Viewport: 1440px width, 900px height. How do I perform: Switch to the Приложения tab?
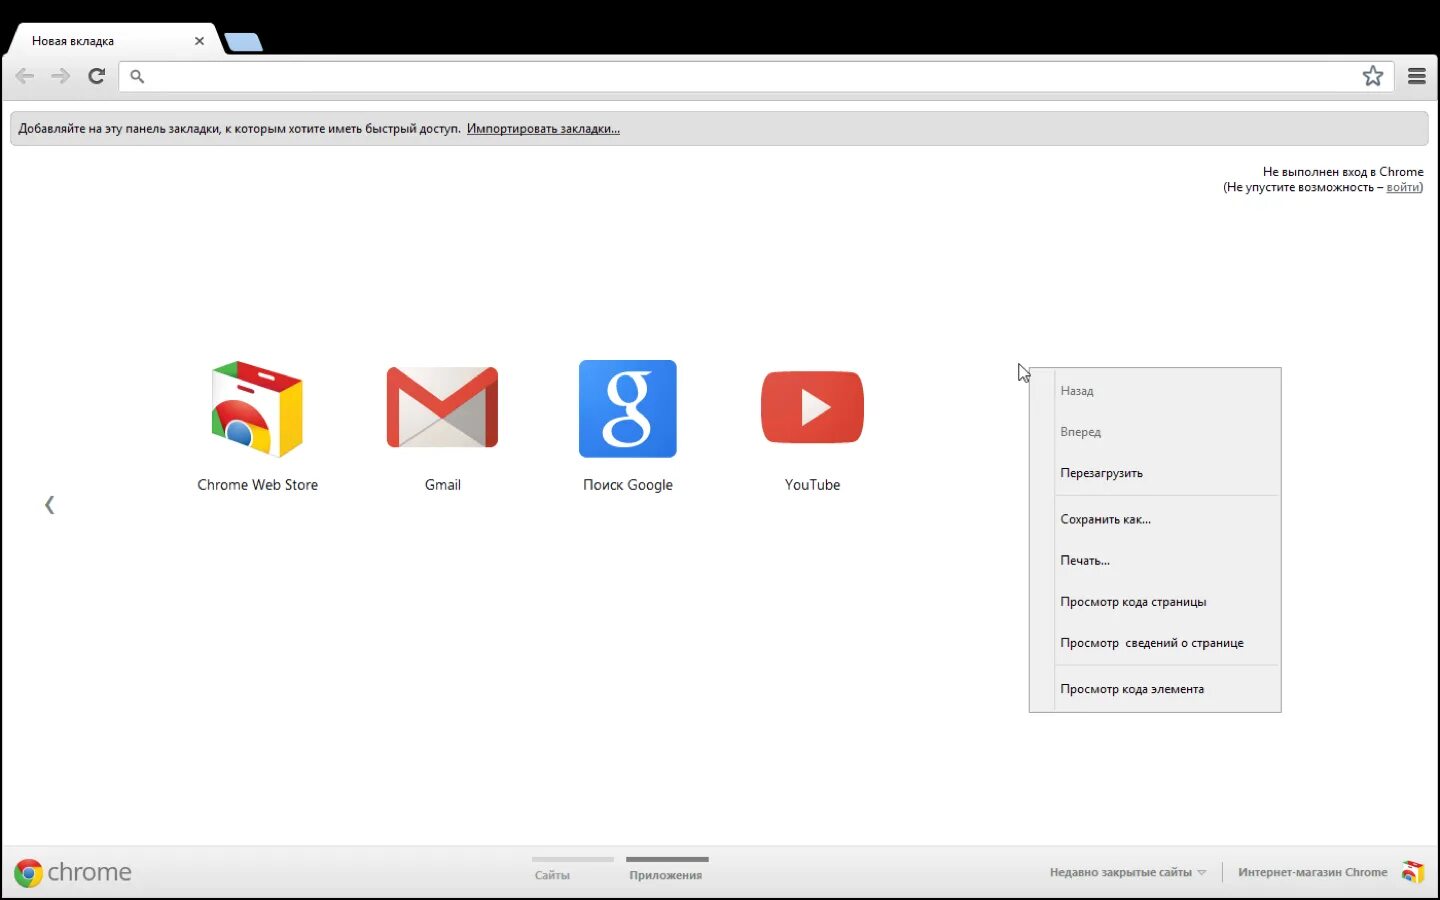point(666,873)
